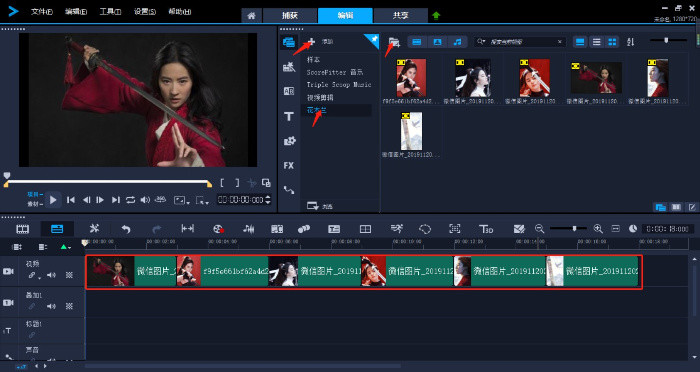This screenshot has width=700, height=372.
Task: Fit project in timeline window
Action: (x=616, y=229)
